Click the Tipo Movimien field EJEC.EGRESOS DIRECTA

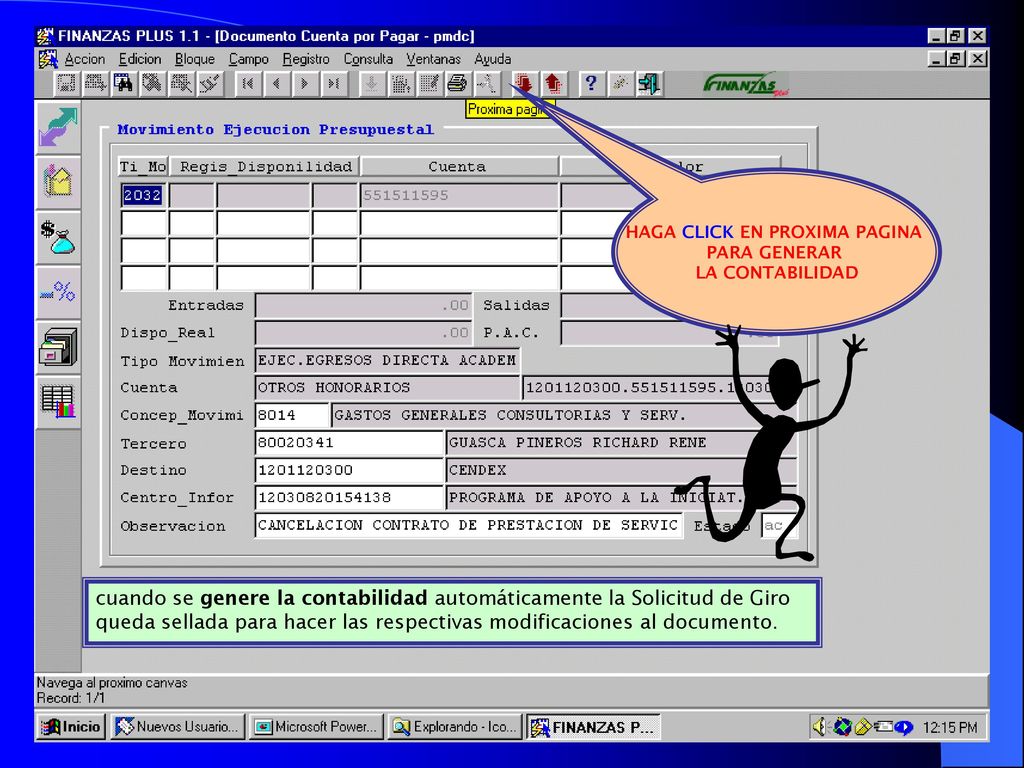(x=387, y=360)
